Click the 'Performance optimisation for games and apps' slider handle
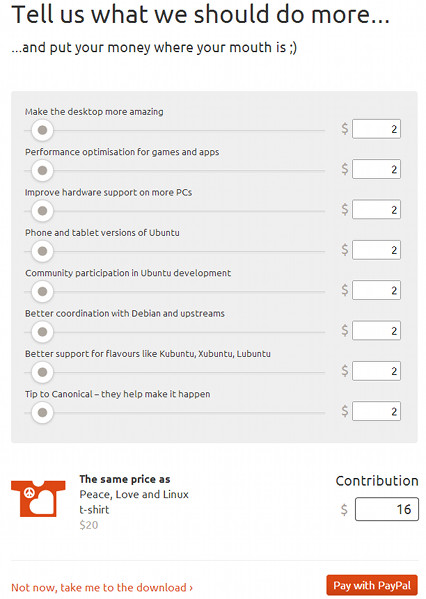The image size is (426, 599). tap(42, 170)
